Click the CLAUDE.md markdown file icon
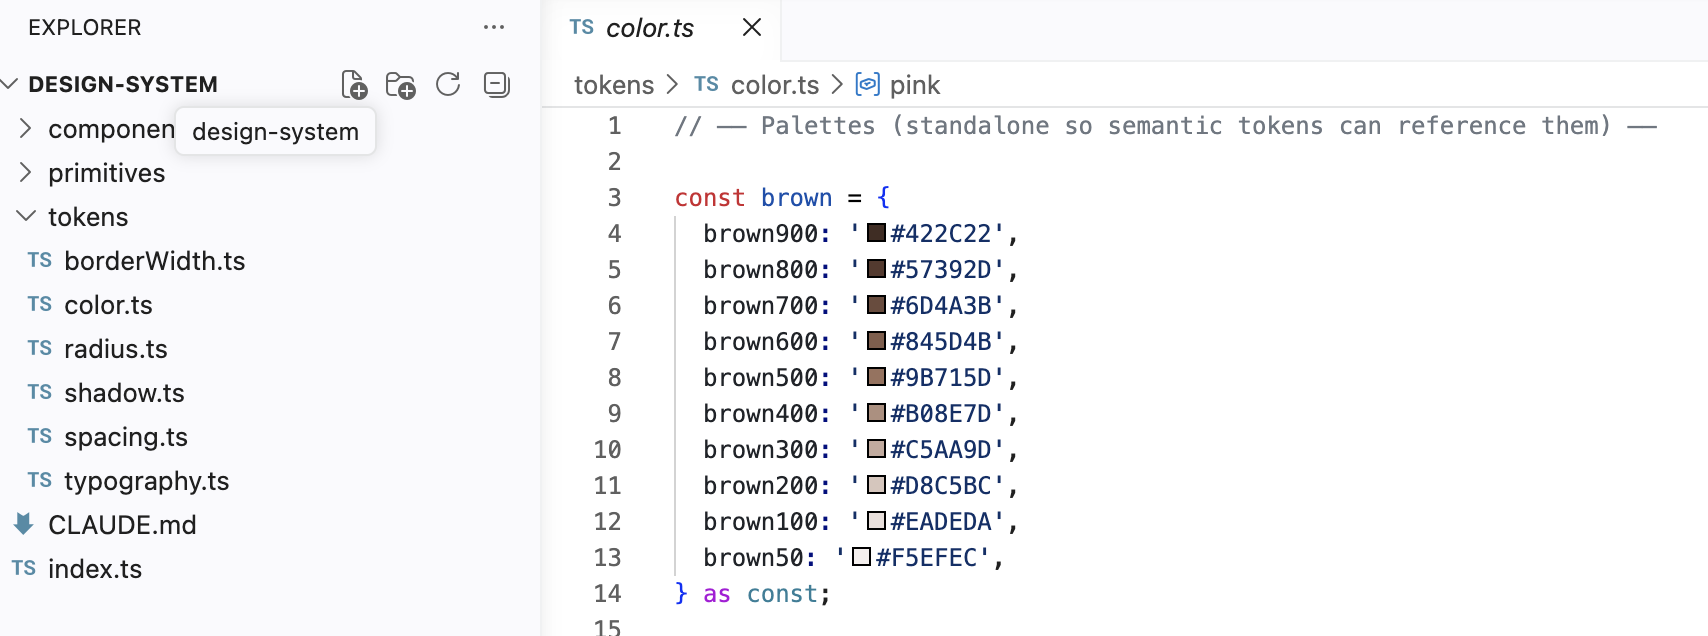Viewport: 1708px width, 636px height. [24, 523]
